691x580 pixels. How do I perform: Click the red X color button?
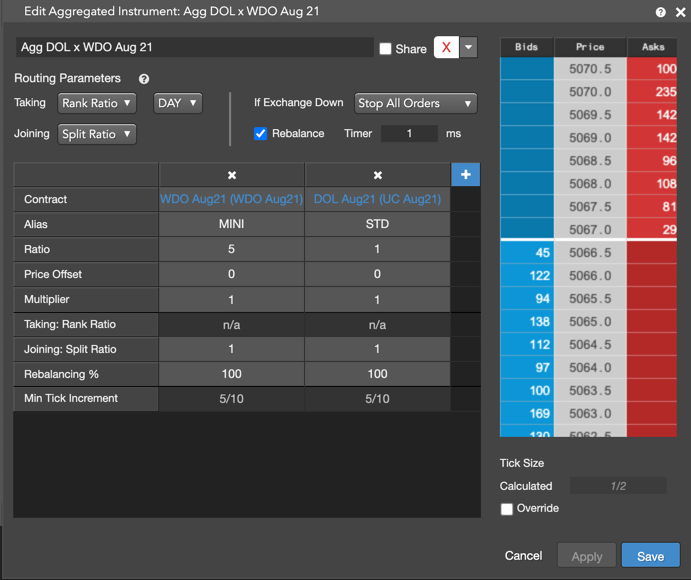coord(446,48)
